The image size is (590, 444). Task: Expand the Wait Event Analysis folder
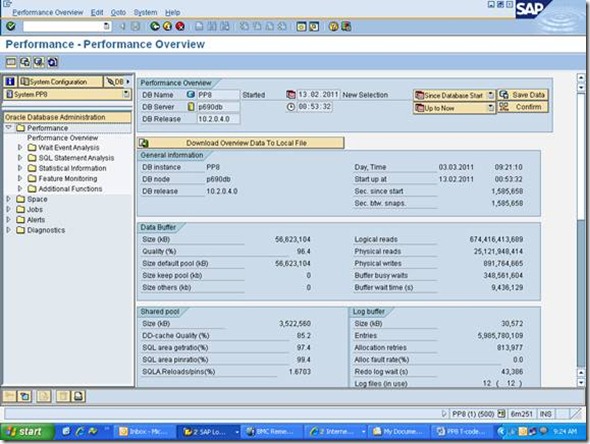click(x=20, y=147)
